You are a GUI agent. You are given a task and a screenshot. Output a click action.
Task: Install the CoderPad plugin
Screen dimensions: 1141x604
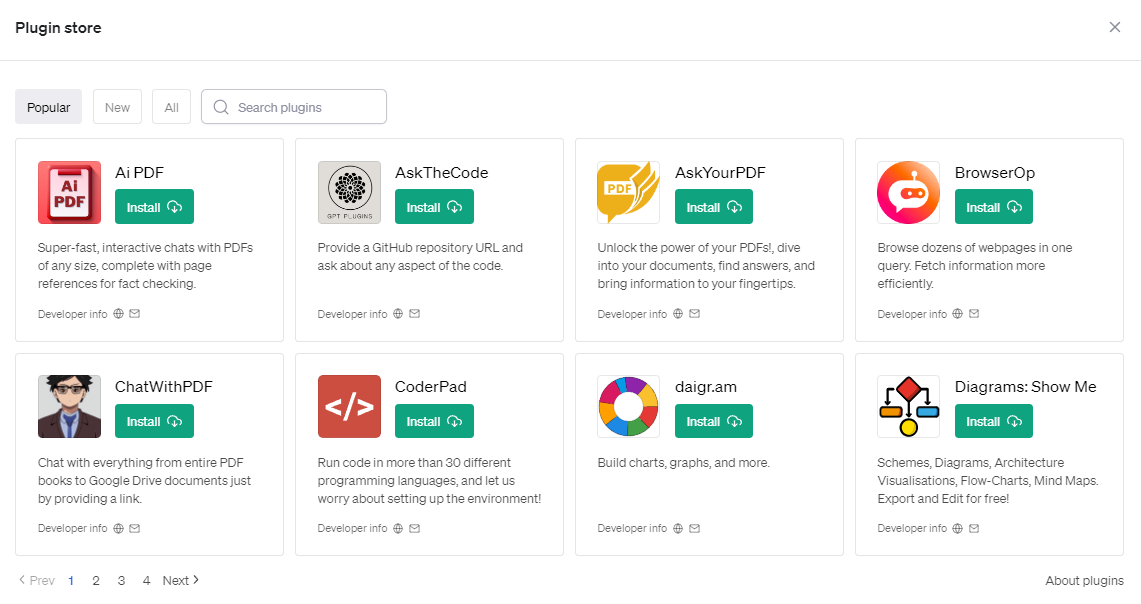[x=434, y=421]
